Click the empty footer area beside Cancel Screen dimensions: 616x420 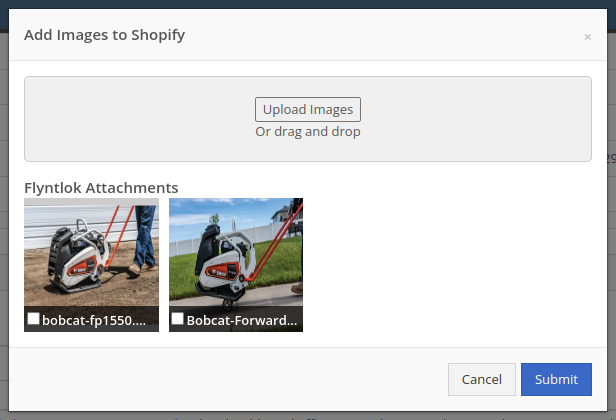tap(228, 379)
